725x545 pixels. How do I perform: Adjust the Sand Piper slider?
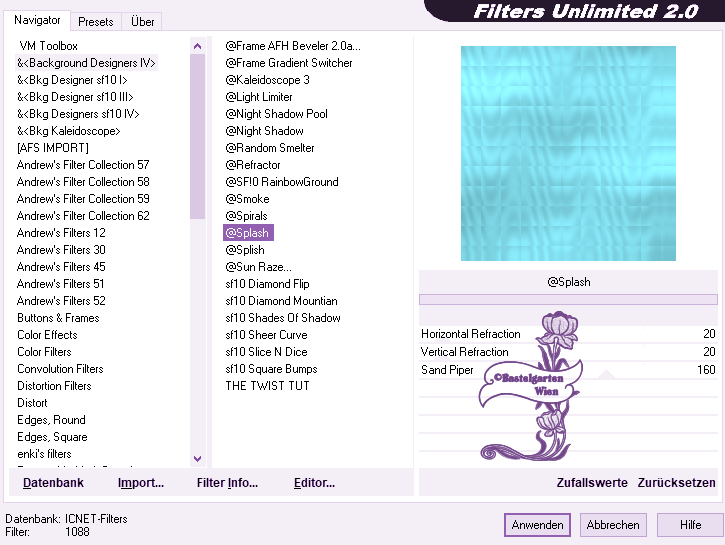pos(568,370)
